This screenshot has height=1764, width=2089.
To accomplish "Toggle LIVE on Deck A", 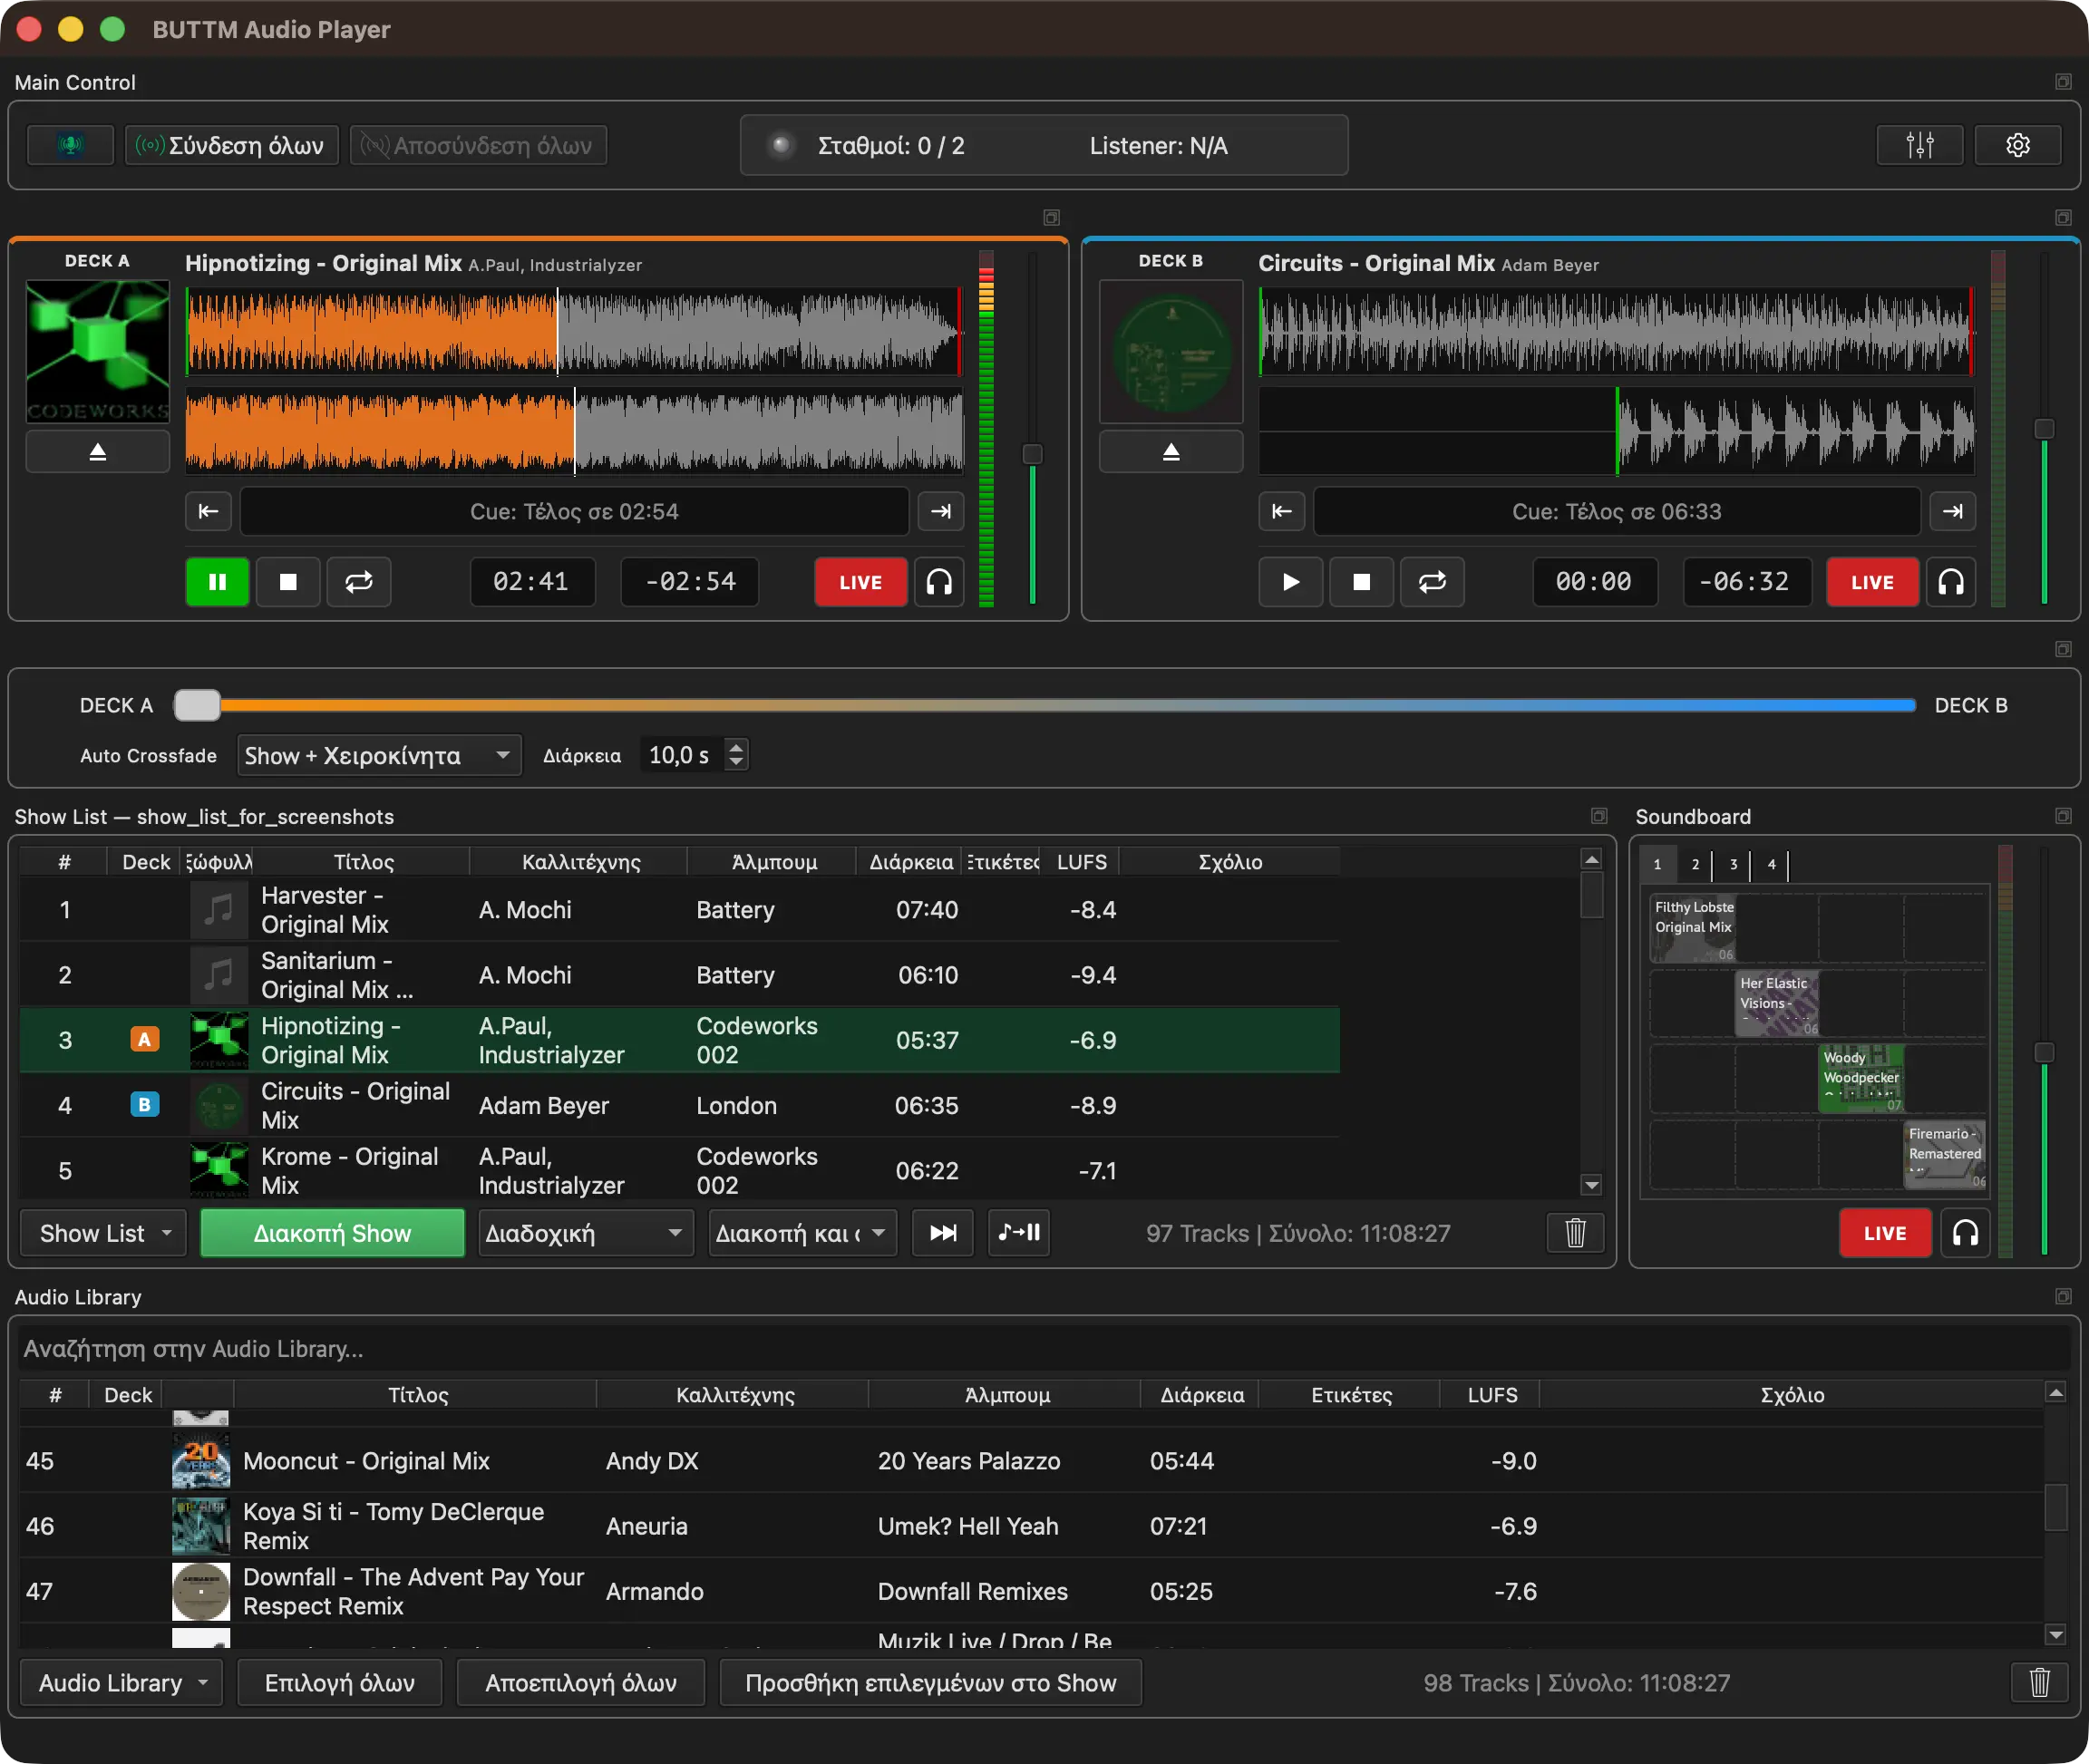I will point(860,582).
